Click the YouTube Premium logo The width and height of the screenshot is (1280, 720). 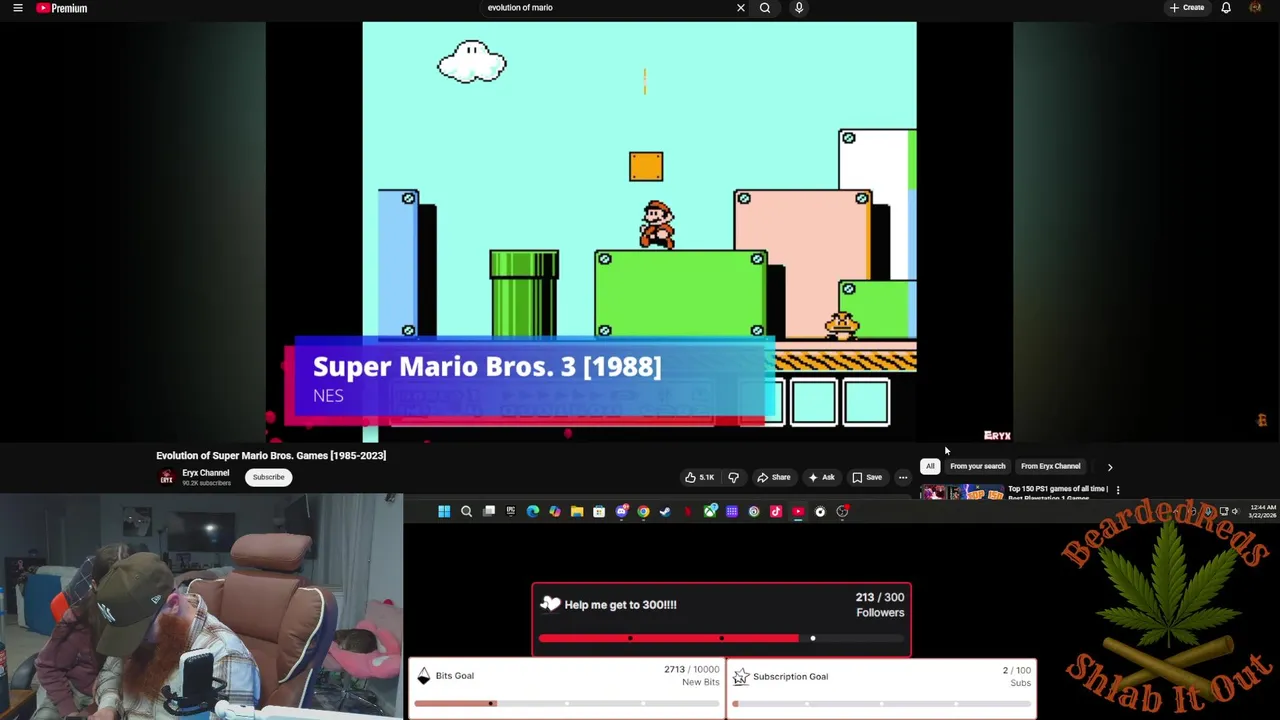pyautogui.click(x=62, y=8)
